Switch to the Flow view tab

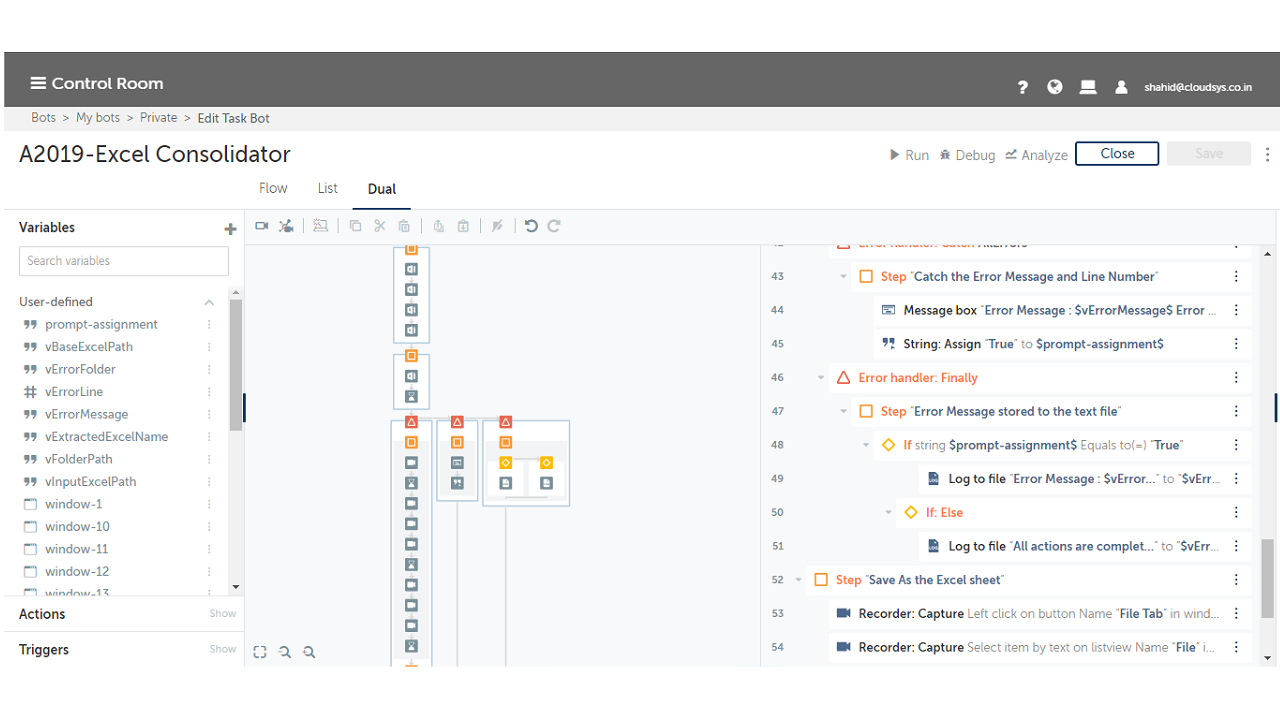[x=273, y=188]
